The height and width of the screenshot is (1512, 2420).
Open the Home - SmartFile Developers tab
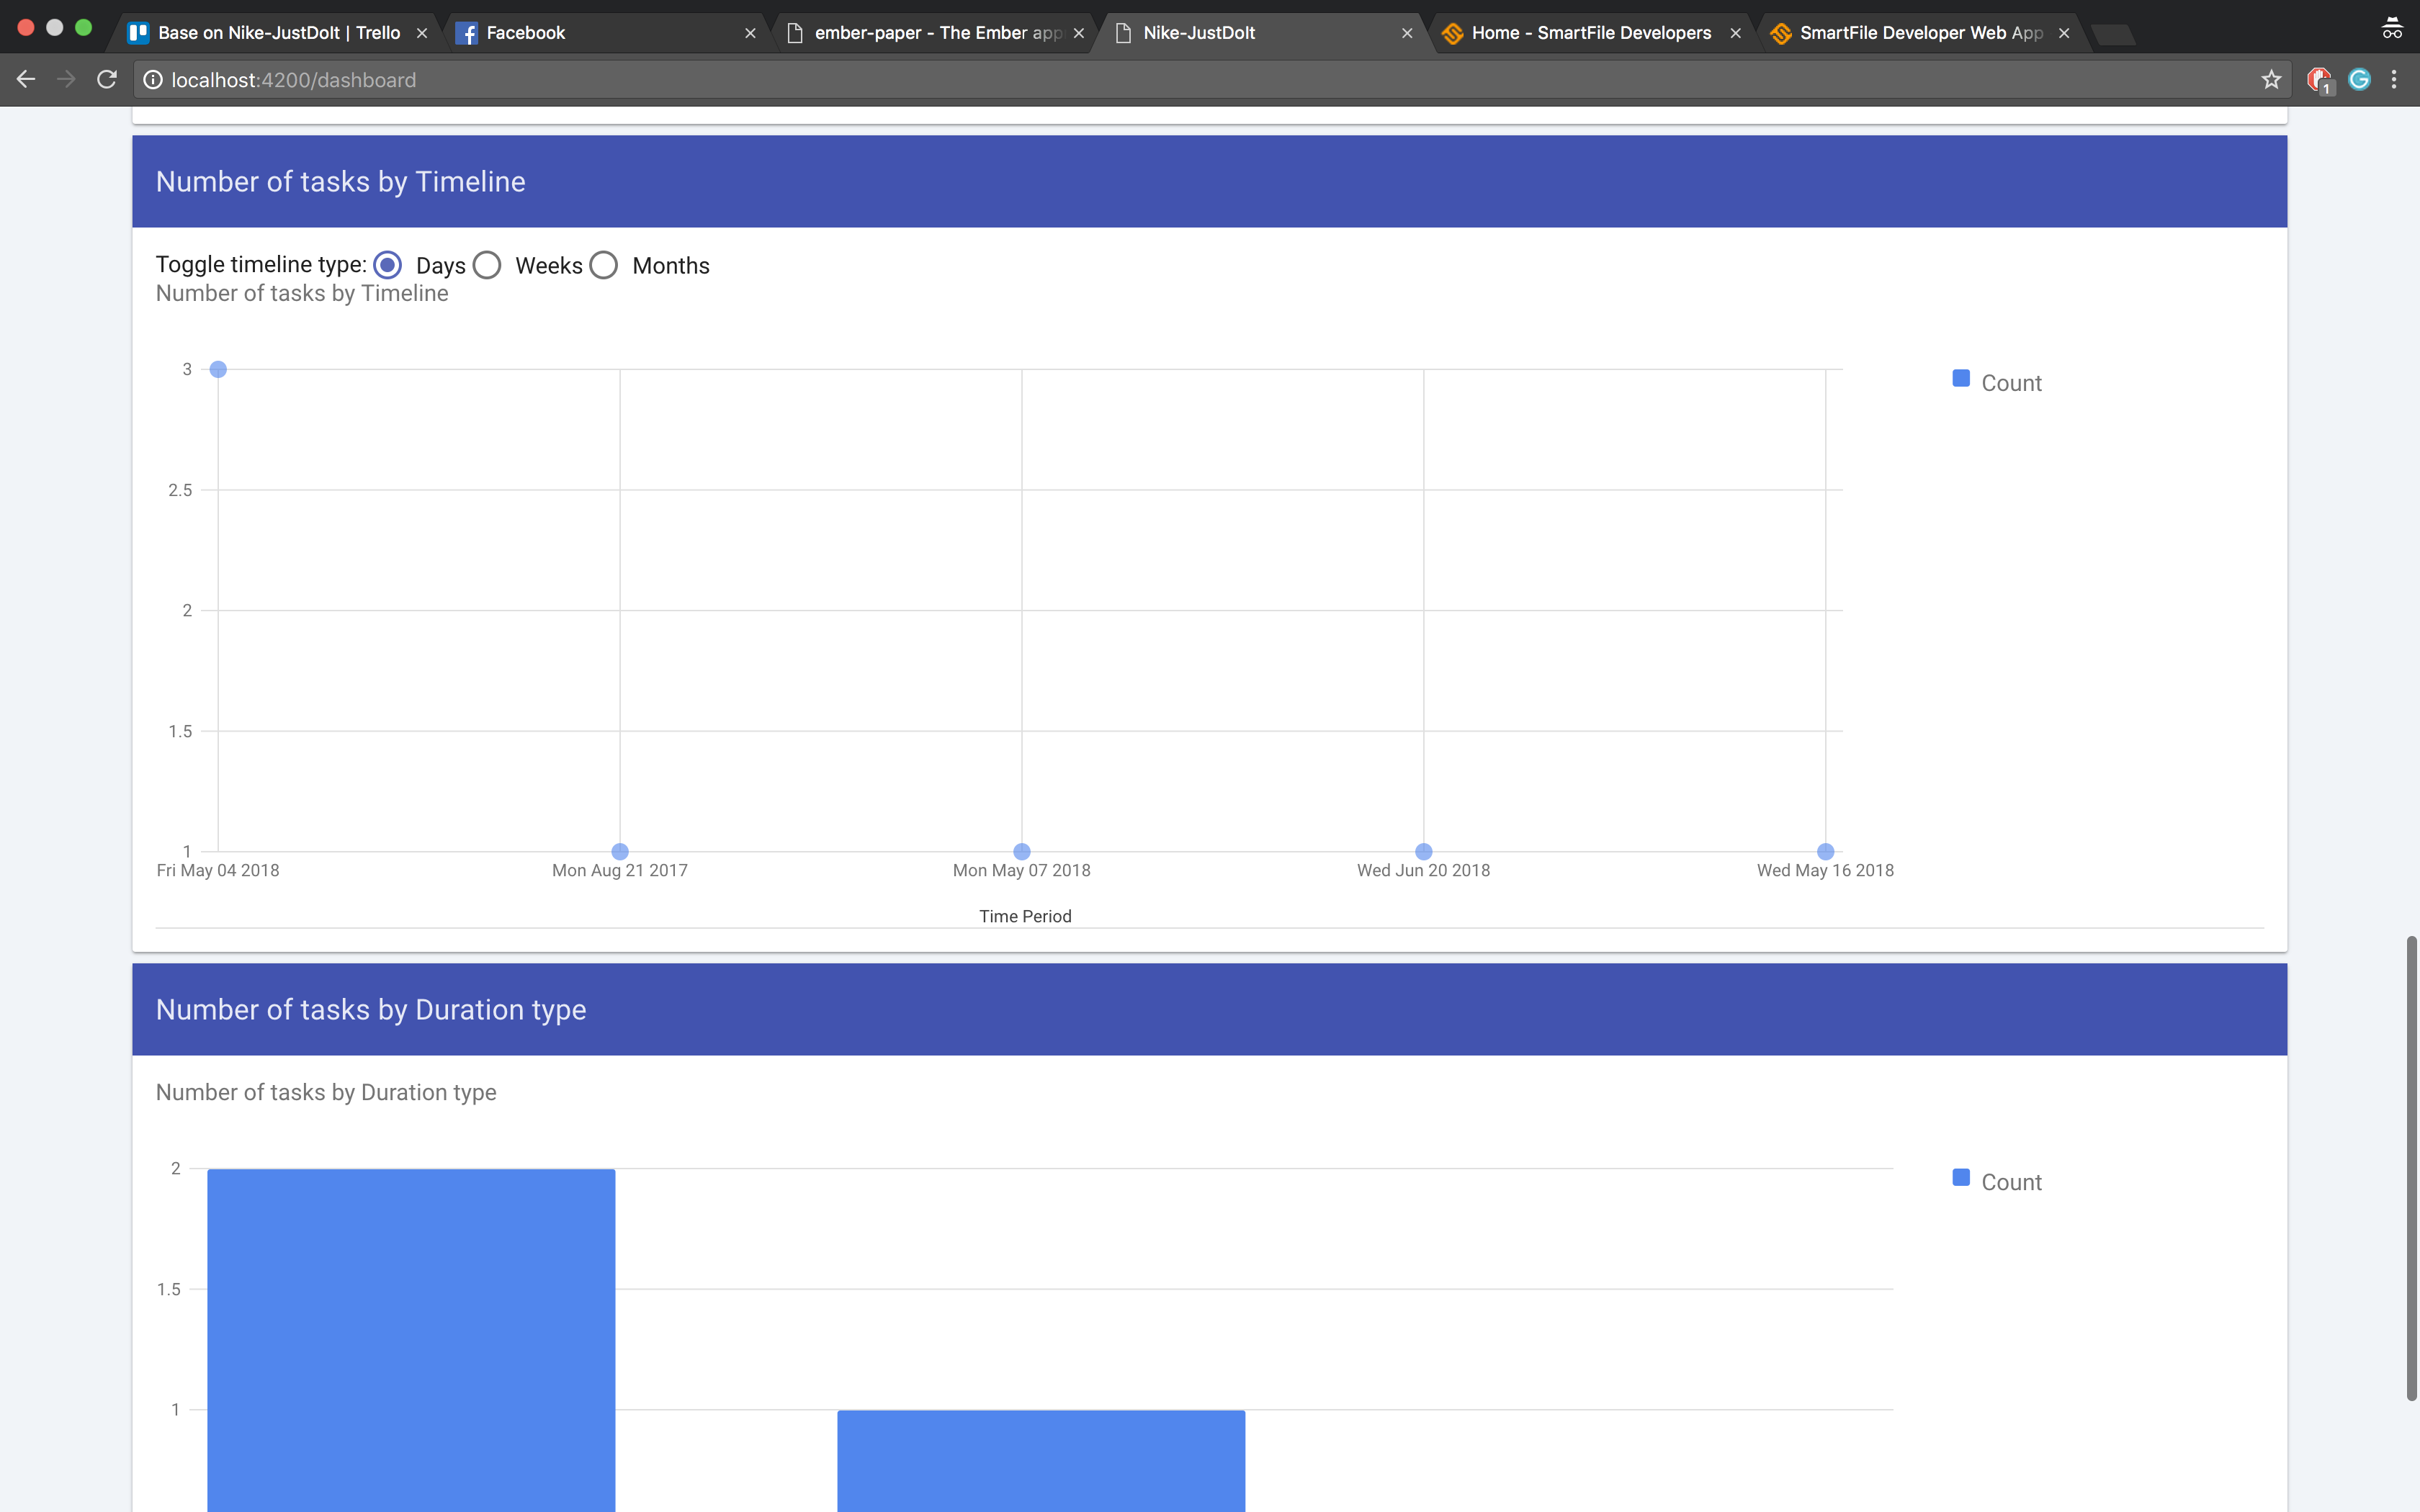click(1590, 33)
